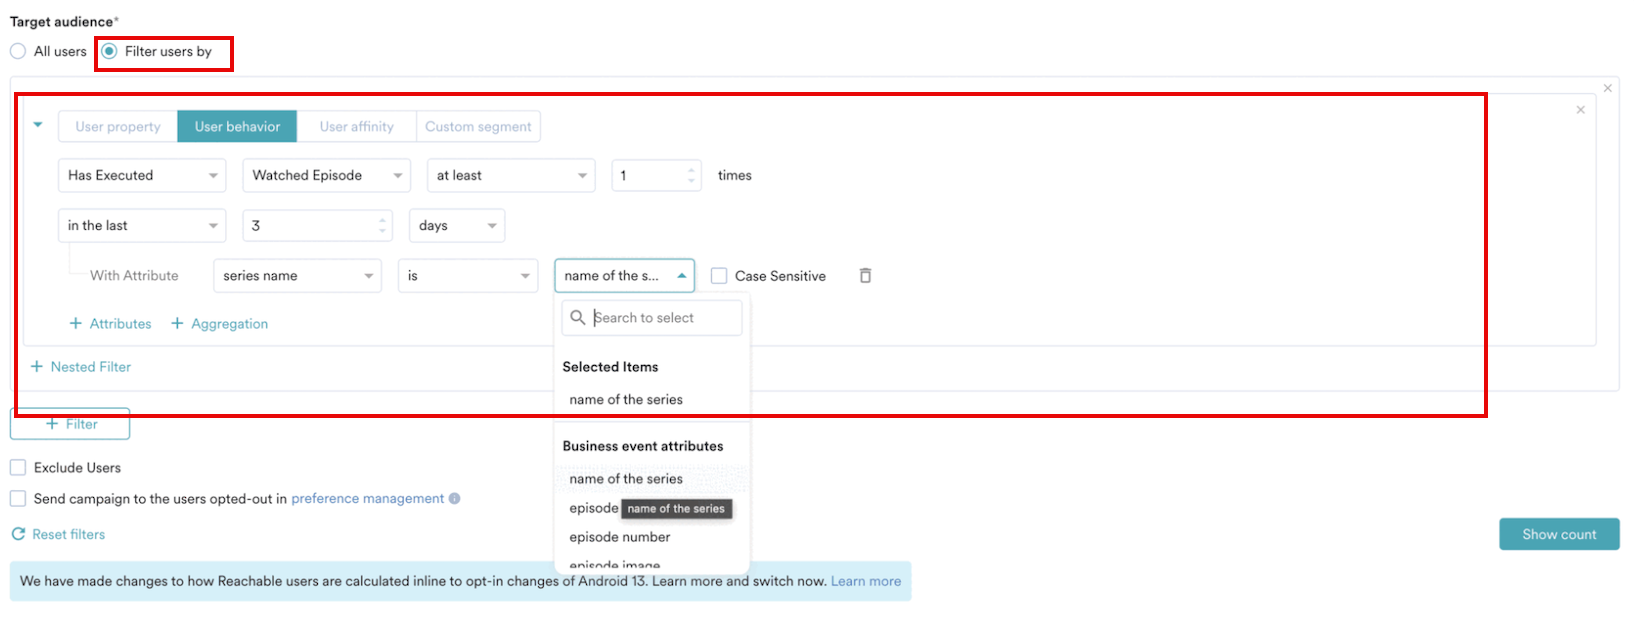This screenshot has height=622, width=1634.
Task: Enable the Case Sensitive checkbox
Action: tap(718, 276)
